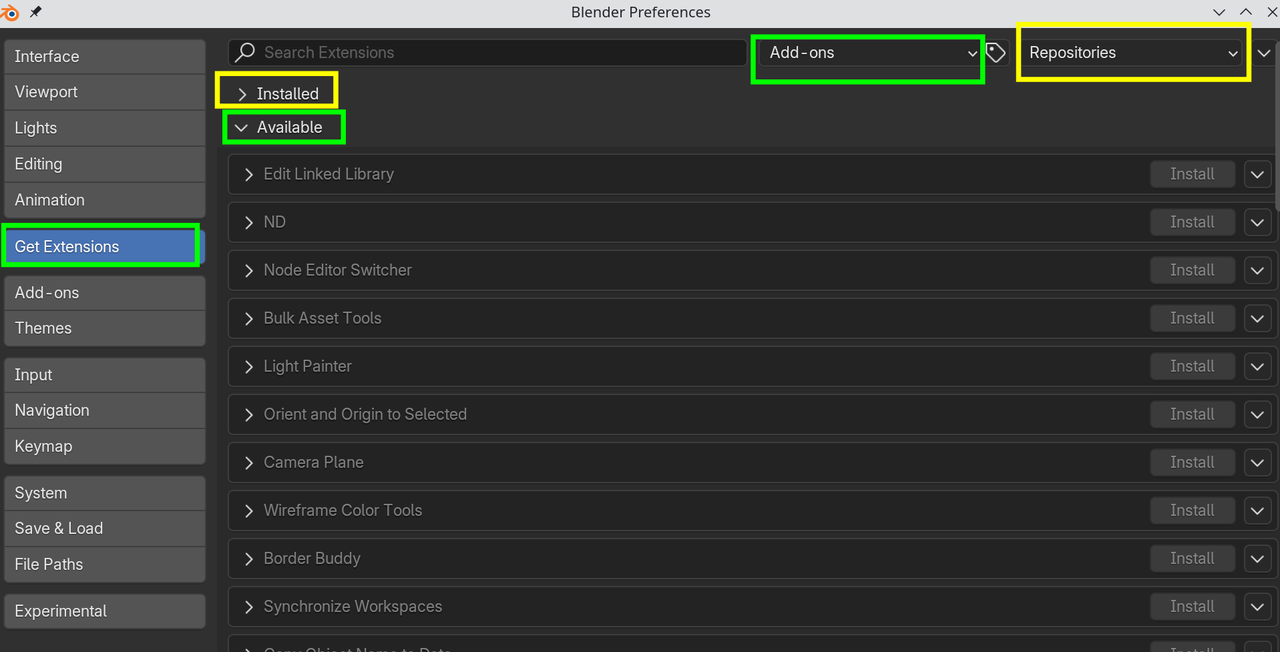The height and width of the screenshot is (652, 1280).
Task: Click the pin icon in title bar
Action: click(37, 12)
